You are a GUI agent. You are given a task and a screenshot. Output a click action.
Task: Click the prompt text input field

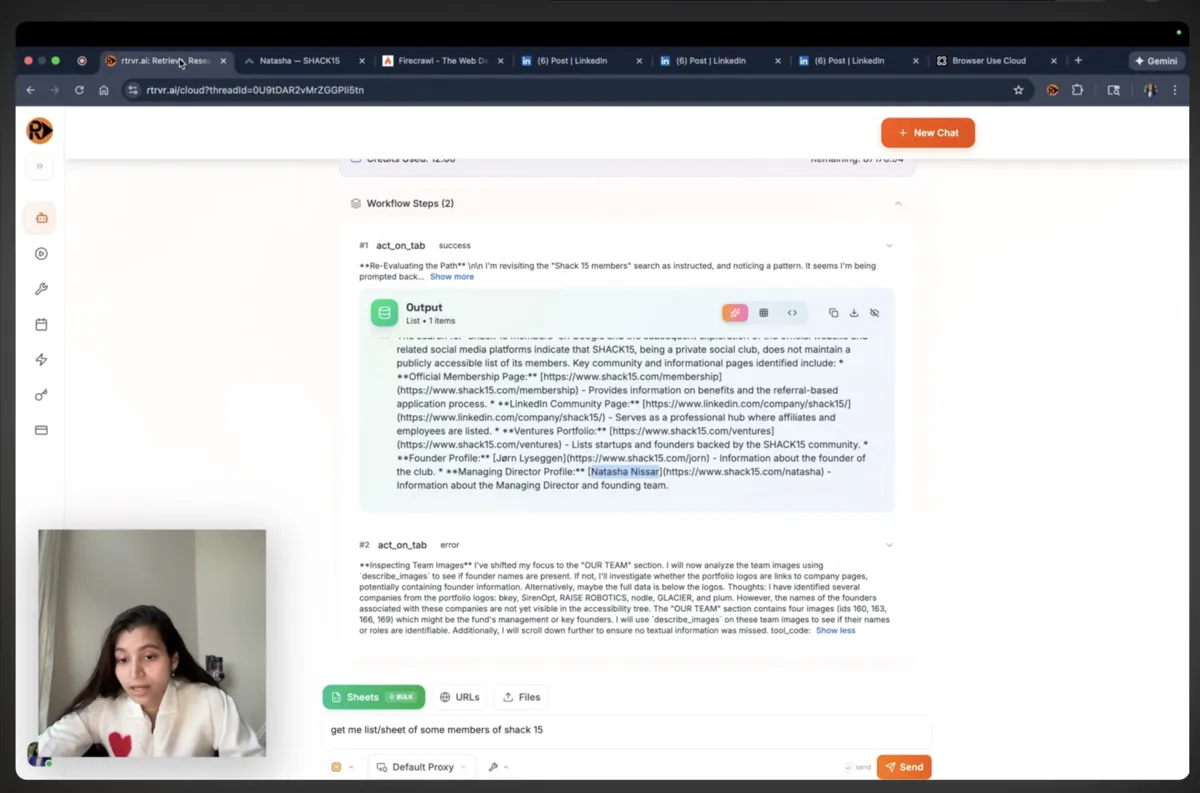tap(626, 730)
